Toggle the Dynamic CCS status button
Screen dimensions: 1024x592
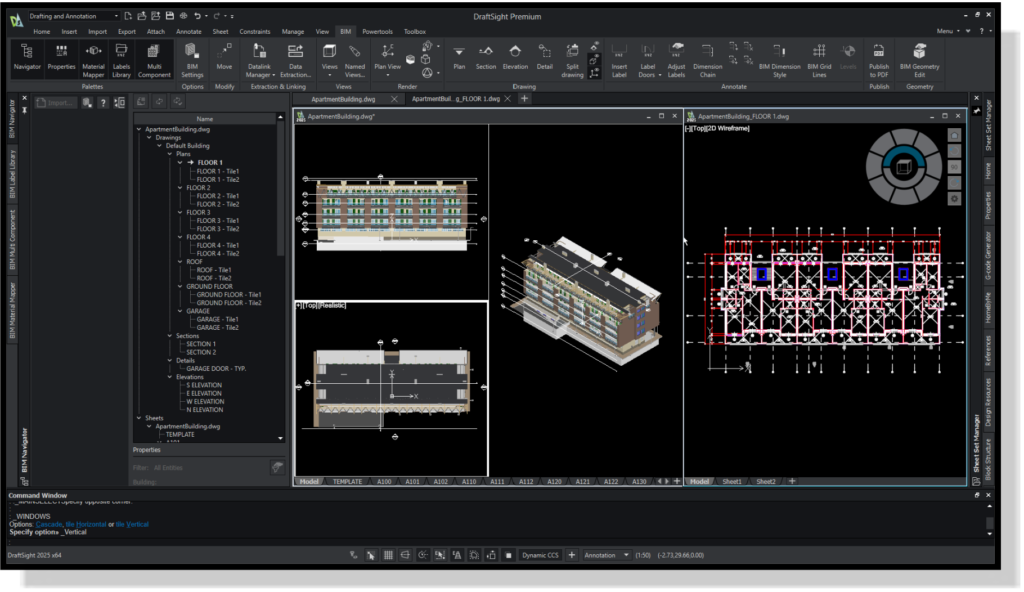point(541,554)
